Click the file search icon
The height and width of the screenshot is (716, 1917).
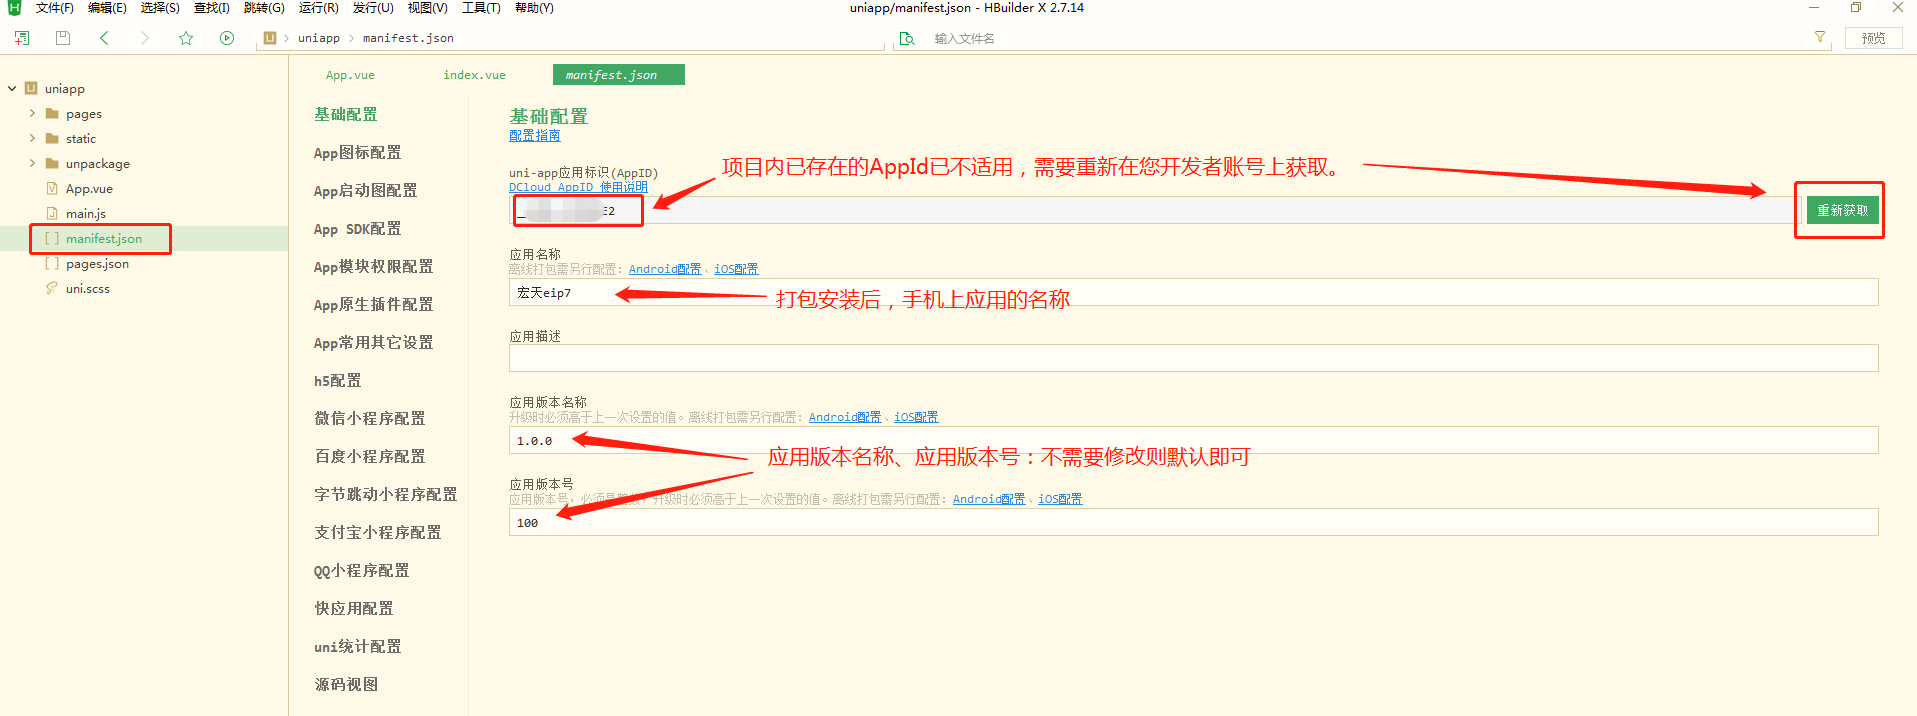tap(907, 38)
